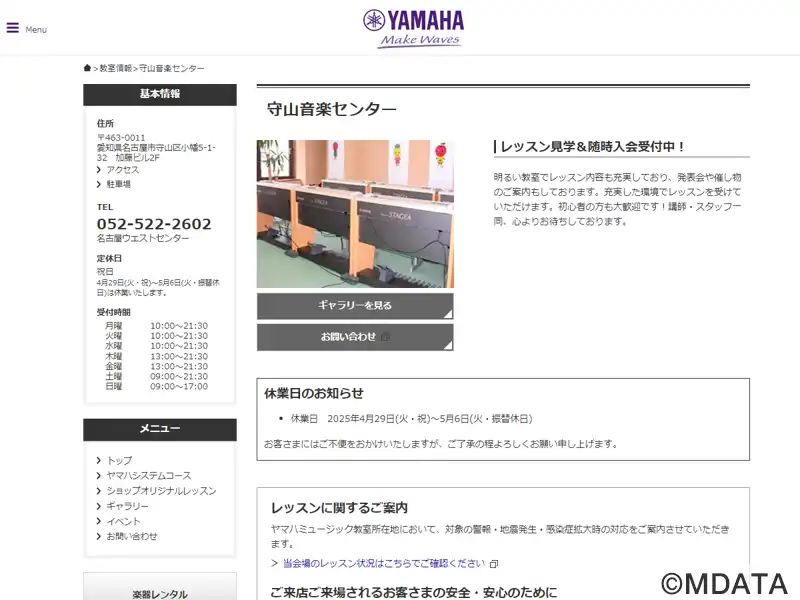The width and height of the screenshot is (800, 600).
Task: Click the ギャラリーを見る button
Action: 355,306
